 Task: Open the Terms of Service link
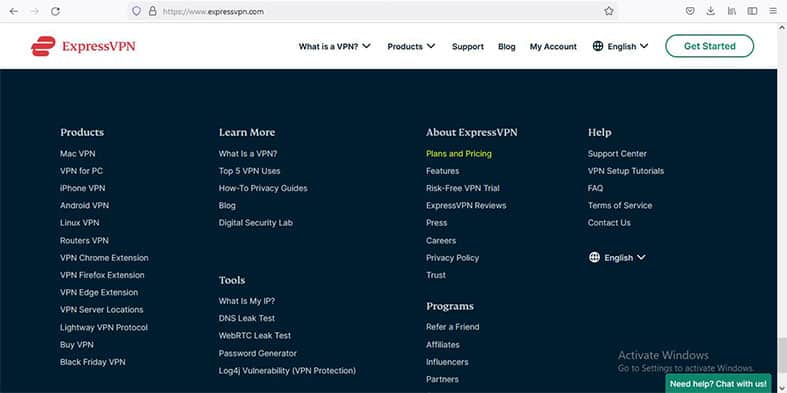coord(620,205)
